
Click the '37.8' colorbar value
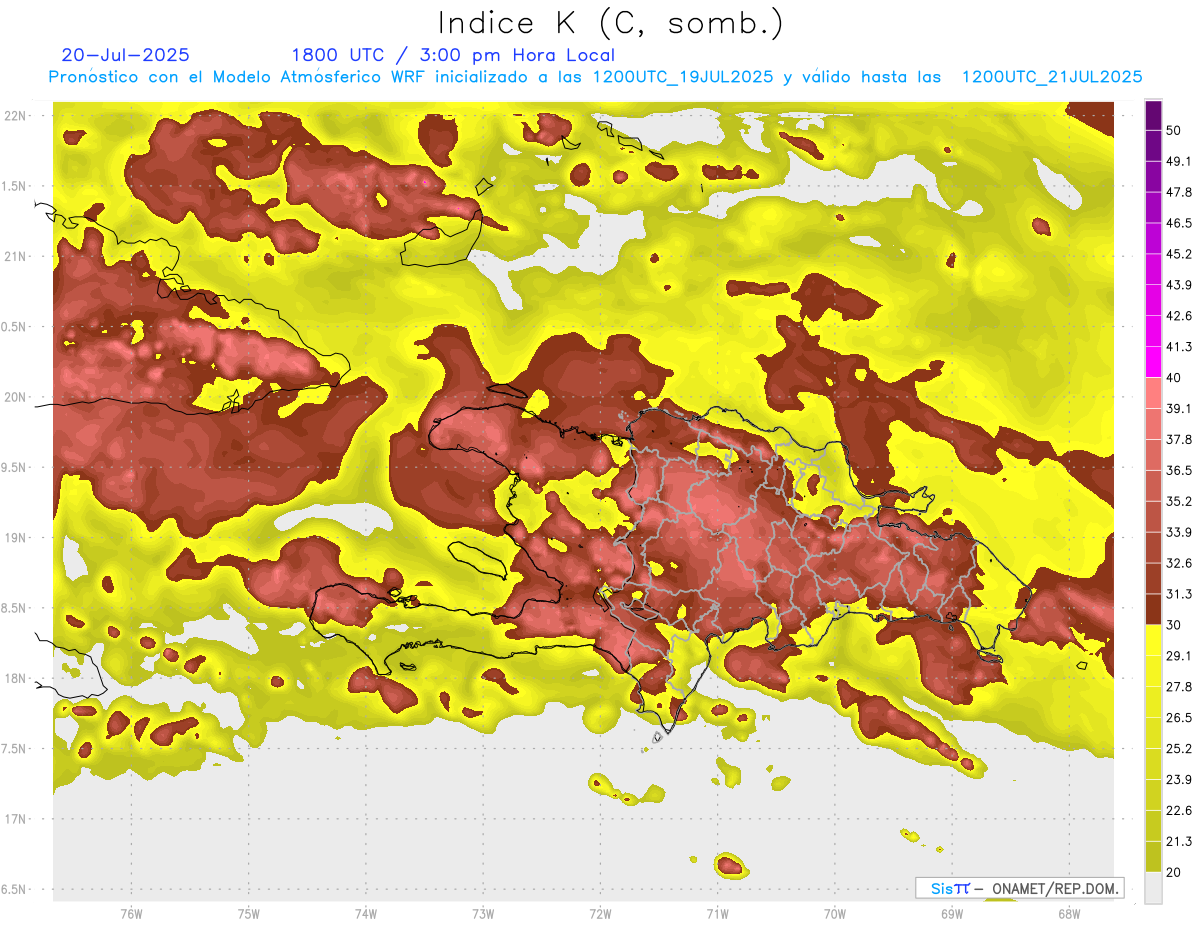coord(1179,439)
